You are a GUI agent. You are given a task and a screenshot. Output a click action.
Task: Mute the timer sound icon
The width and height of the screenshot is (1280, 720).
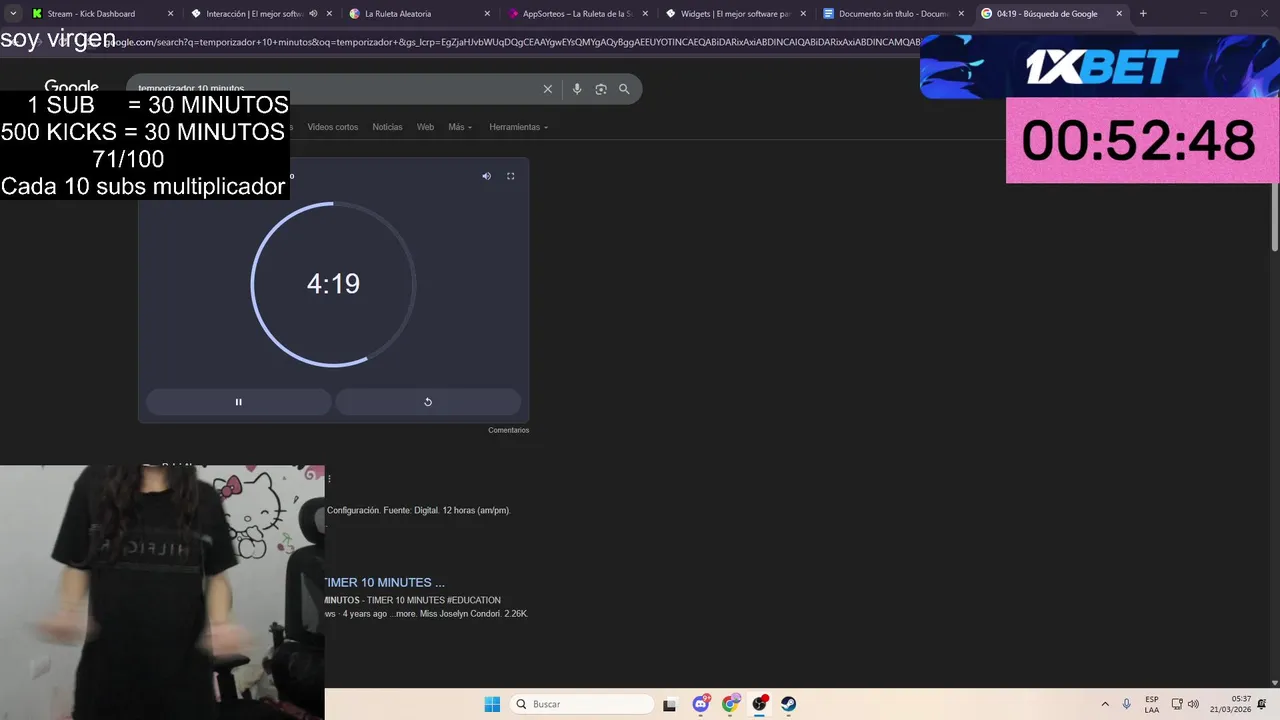486,176
